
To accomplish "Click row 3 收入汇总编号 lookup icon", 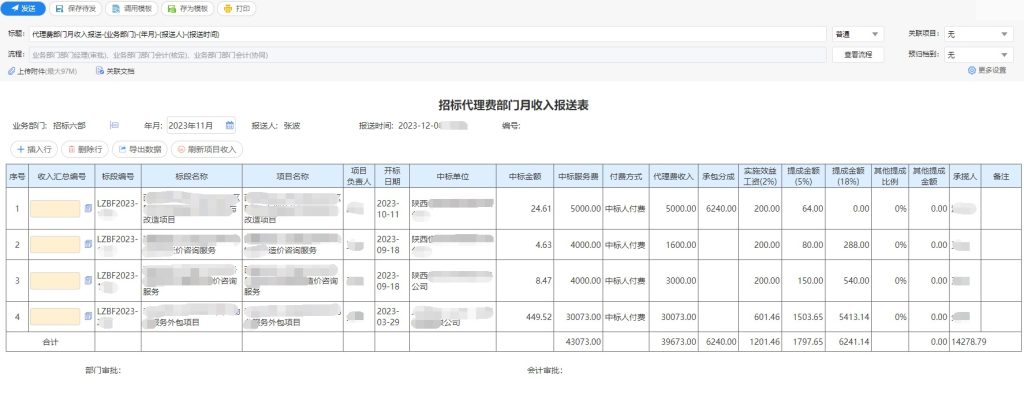I will coord(88,281).
